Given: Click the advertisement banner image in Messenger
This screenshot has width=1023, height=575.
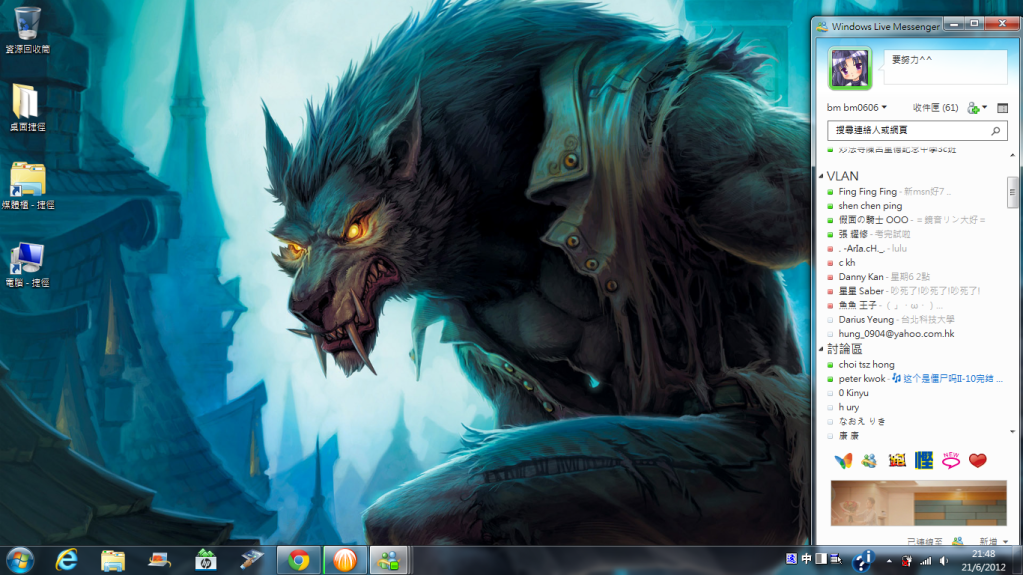Looking at the screenshot, I should tap(918, 503).
